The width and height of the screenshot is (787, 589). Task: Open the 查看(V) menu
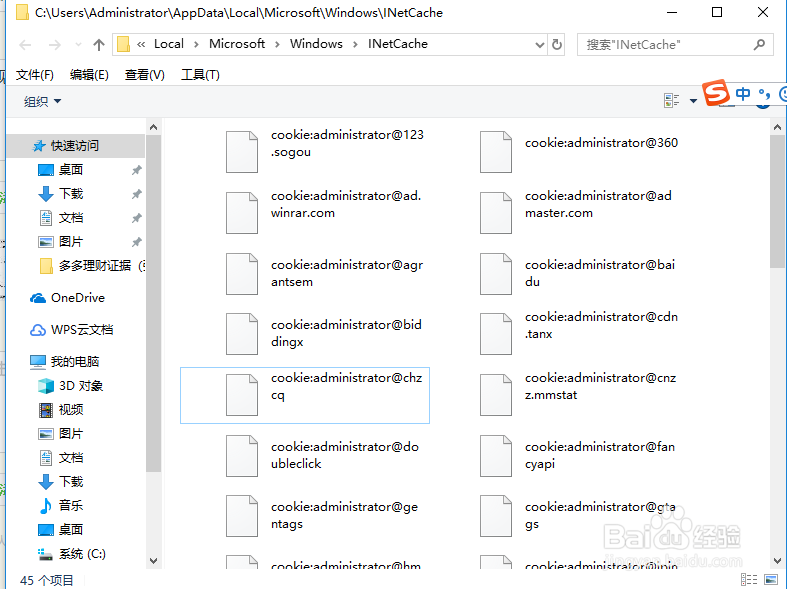pyautogui.click(x=145, y=75)
